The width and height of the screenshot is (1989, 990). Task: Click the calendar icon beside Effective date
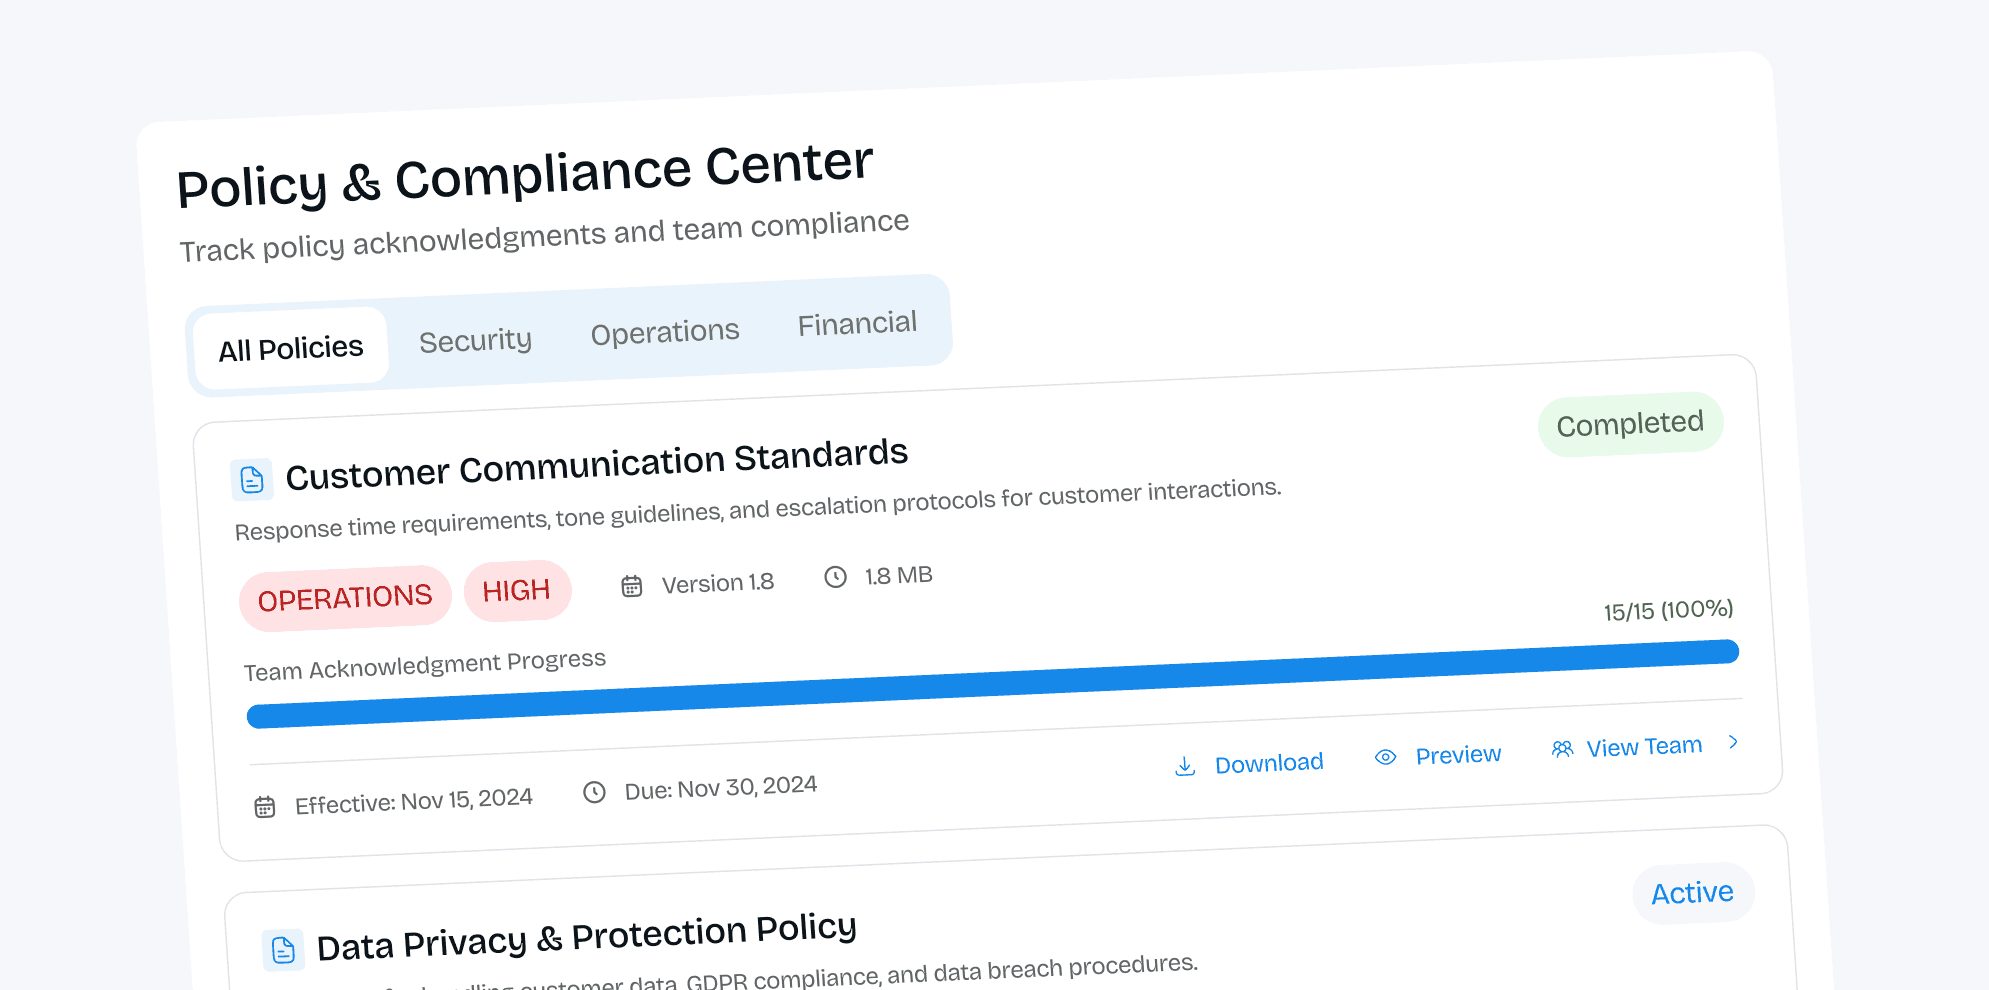[265, 807]
